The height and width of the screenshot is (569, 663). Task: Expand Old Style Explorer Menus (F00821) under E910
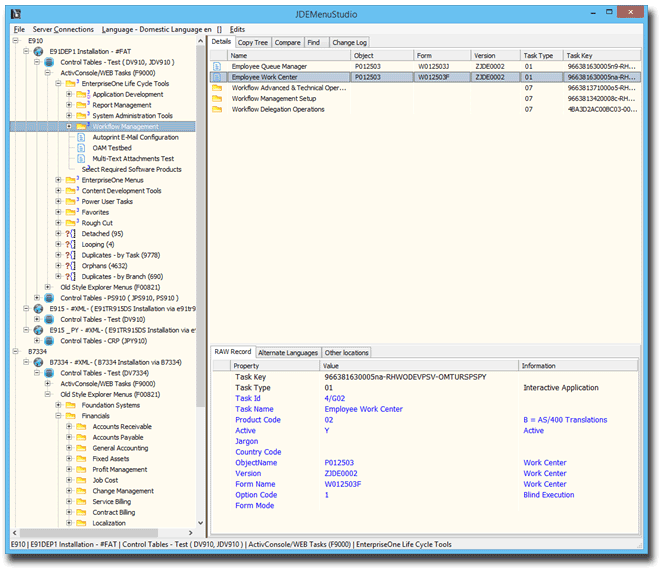[48, 287]
